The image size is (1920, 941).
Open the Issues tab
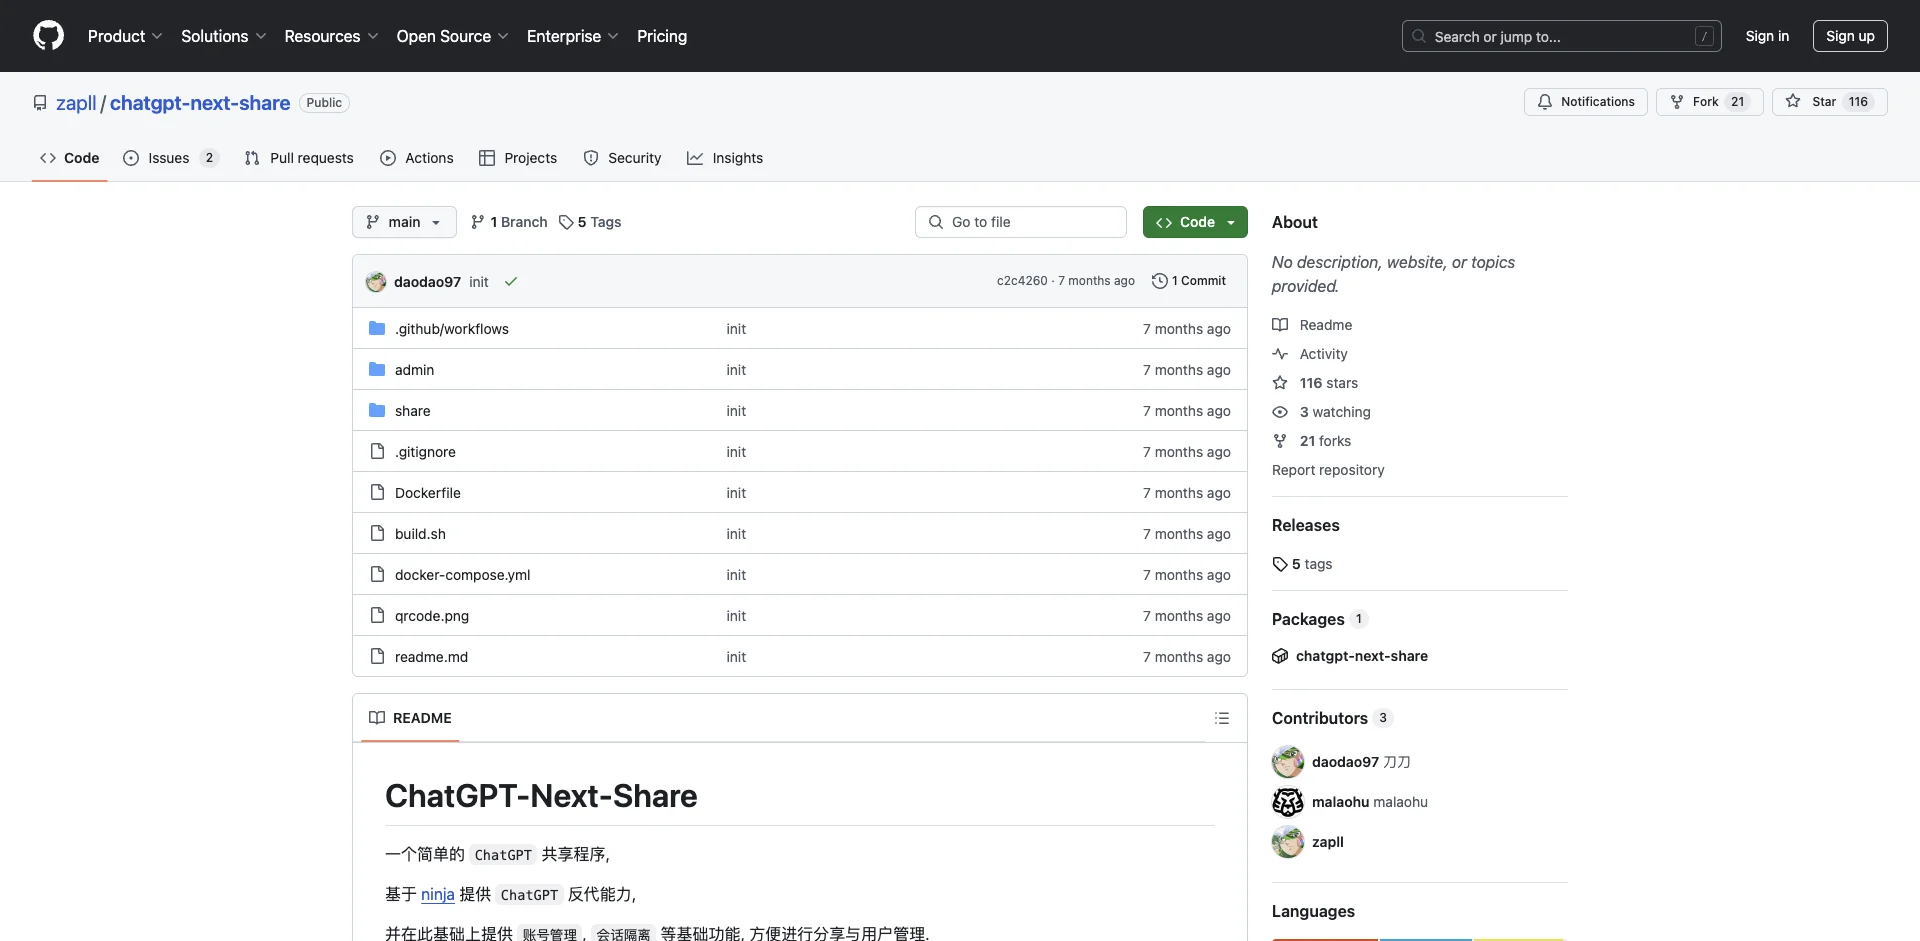(171, 158)
